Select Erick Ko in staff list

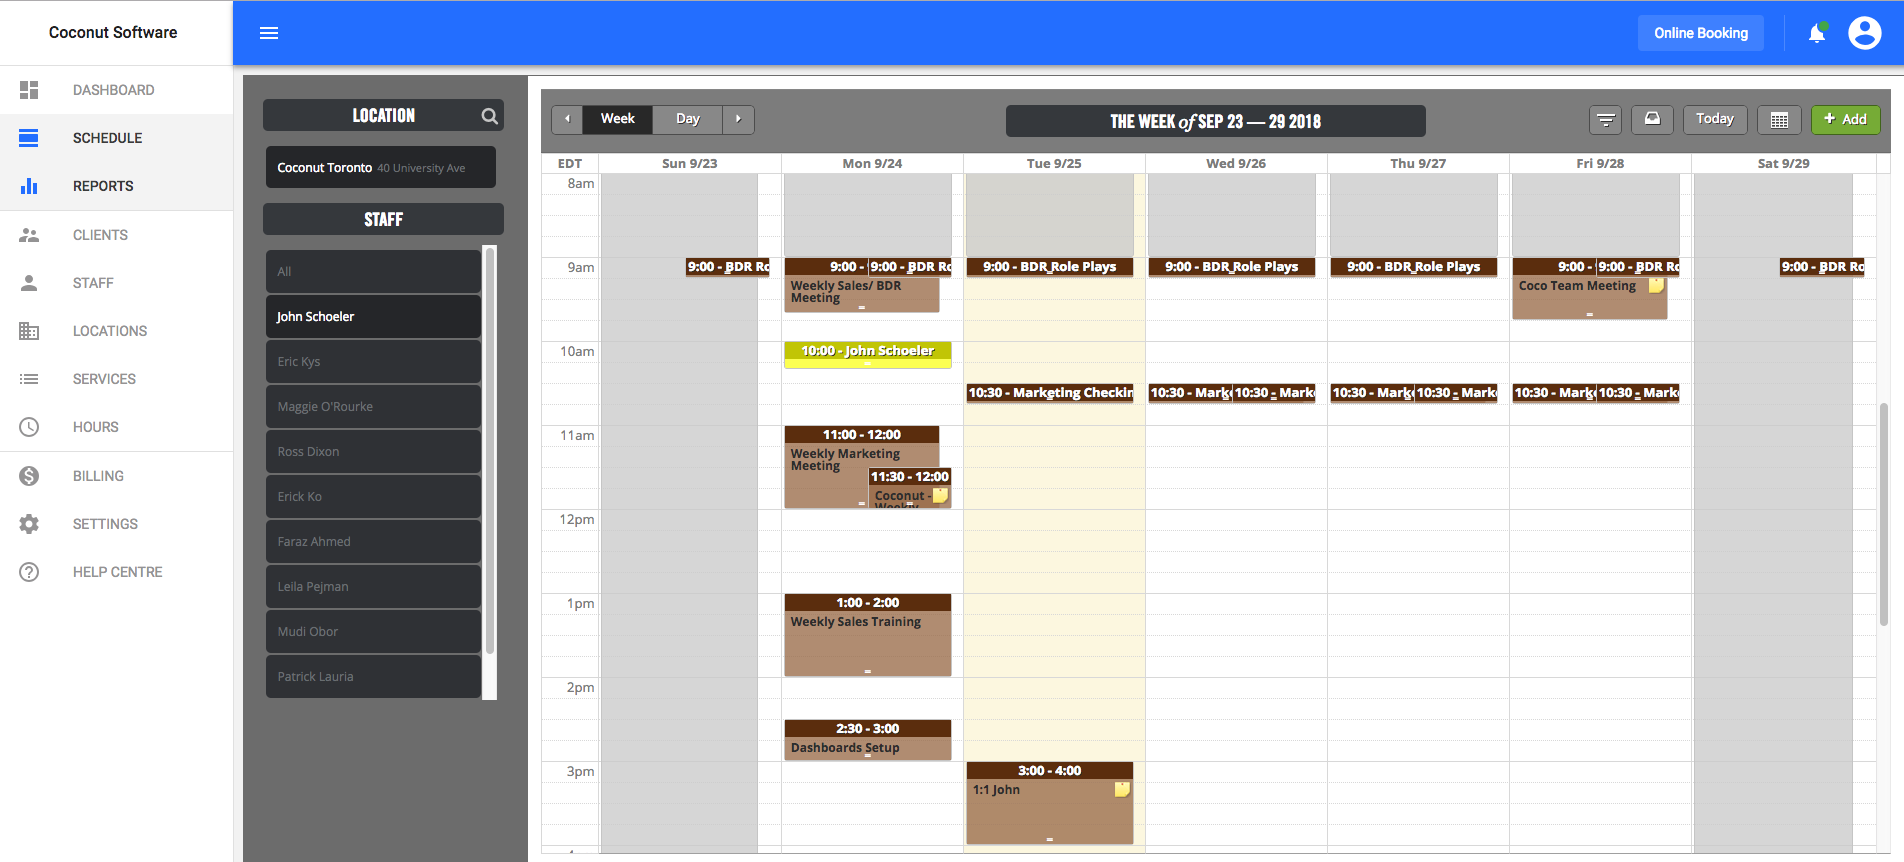click(x=373, y=496)
